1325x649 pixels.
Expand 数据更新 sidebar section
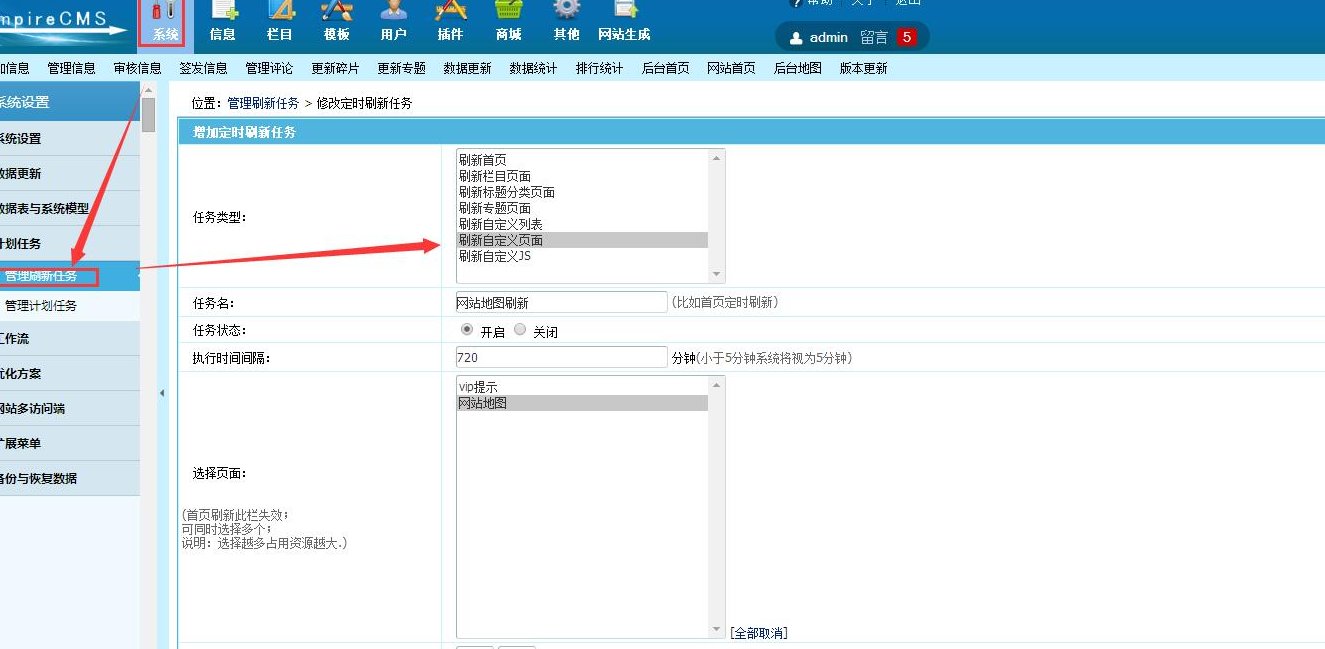(70, 174)
